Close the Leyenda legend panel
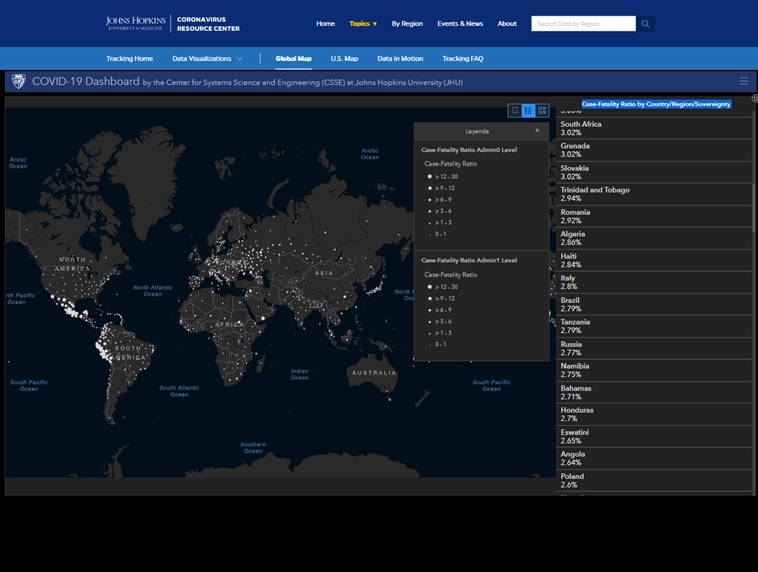Image resolution: width=758 pixels, height=572 pixels. tap(537, 131)
